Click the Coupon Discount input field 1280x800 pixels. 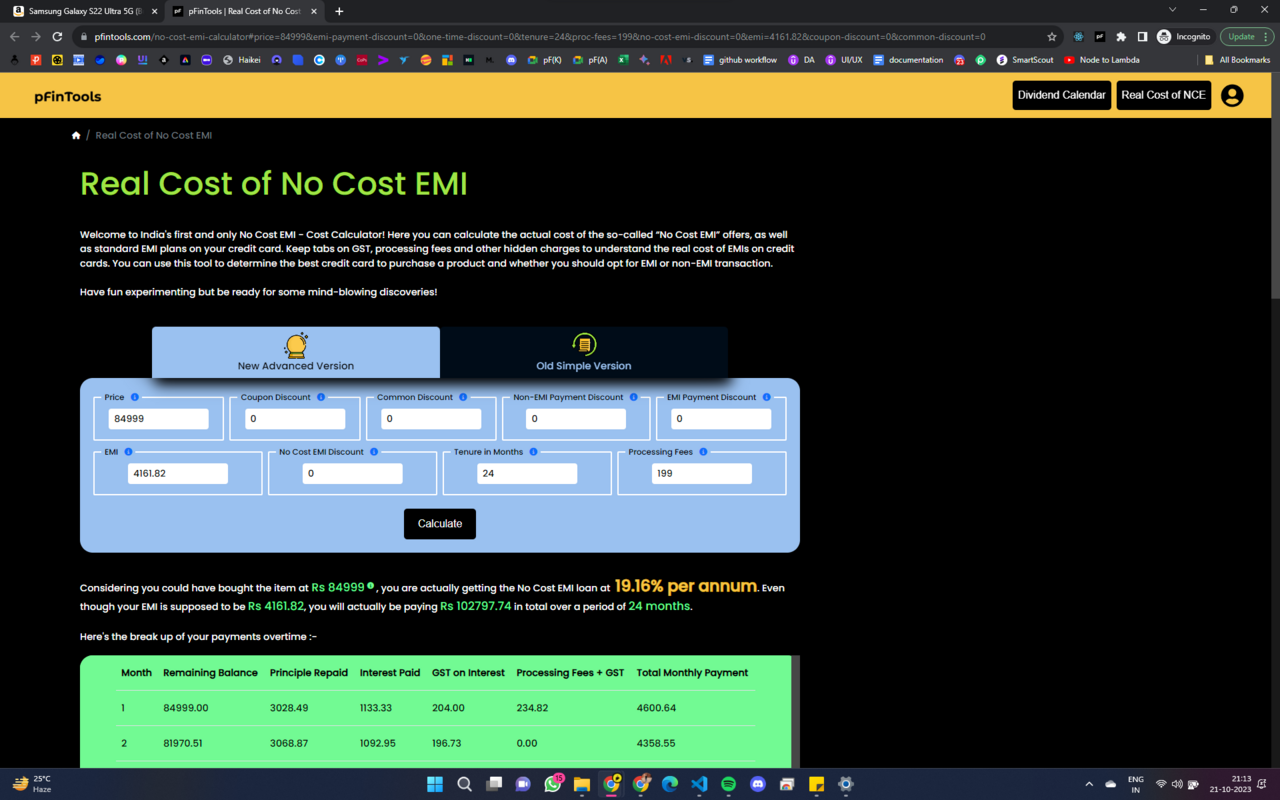point(294,419)
